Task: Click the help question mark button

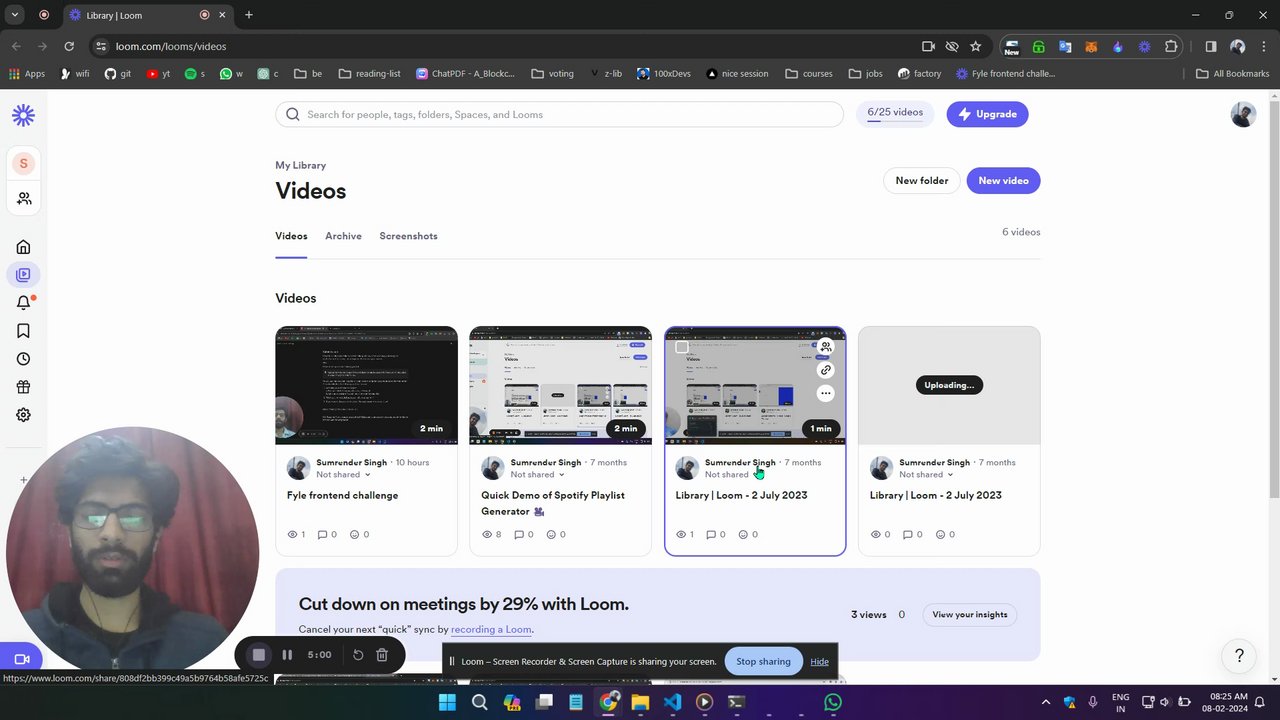Action: pos(1239,656)
